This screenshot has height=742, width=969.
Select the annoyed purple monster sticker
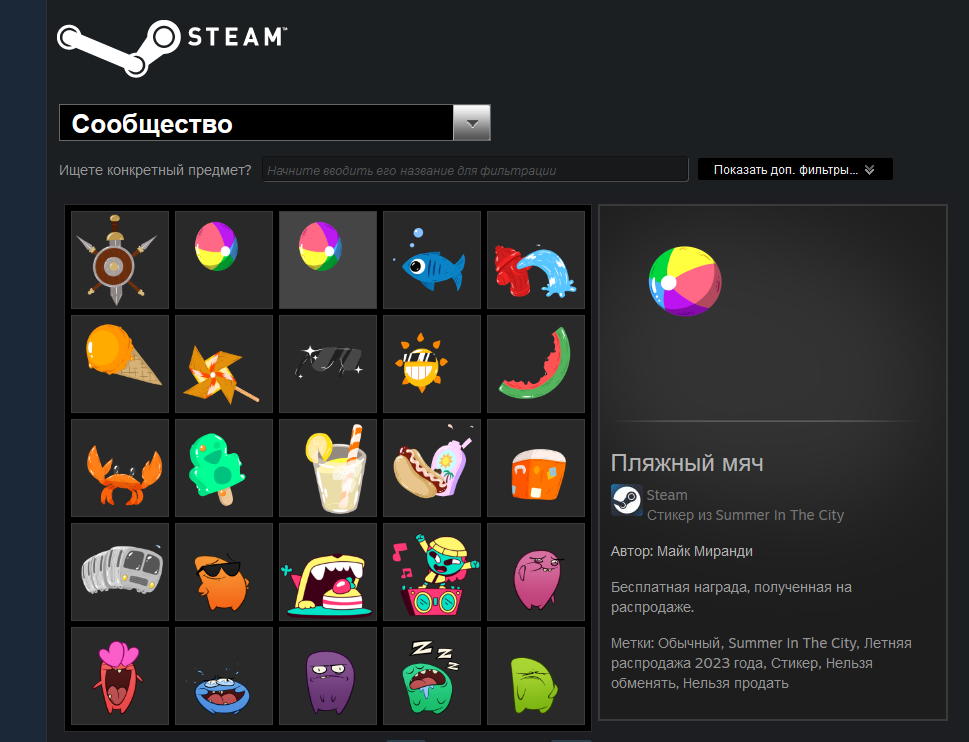pyautogui.click(x=328, y=676)
